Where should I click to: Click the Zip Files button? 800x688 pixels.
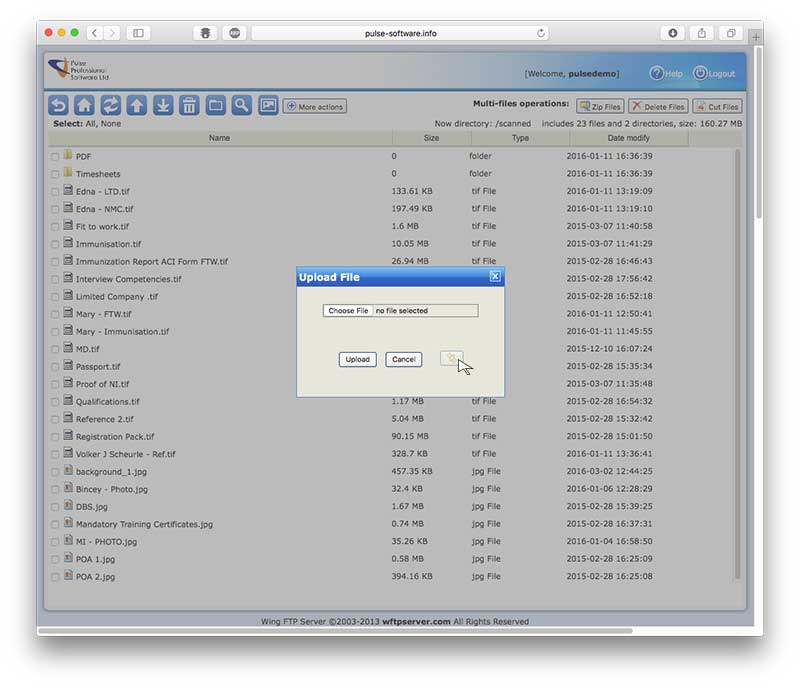pyautogui.click(x=600, y=106)
